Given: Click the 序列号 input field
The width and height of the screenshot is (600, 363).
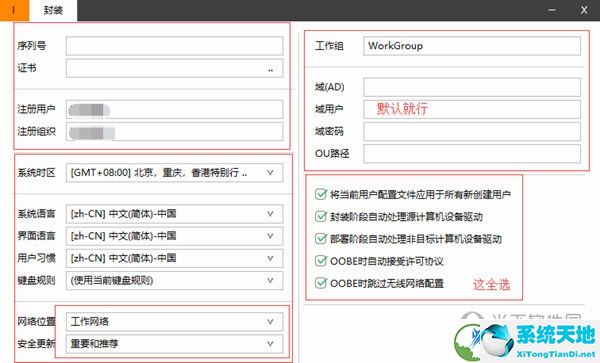Looking at the screenshot, I should (x=174, y=46).
